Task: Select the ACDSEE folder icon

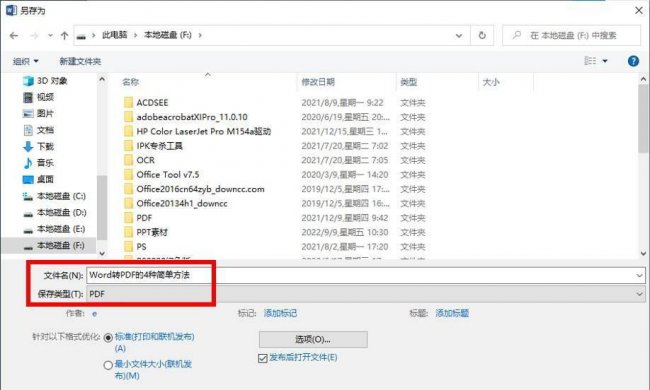Action: [x=129, y=102]
